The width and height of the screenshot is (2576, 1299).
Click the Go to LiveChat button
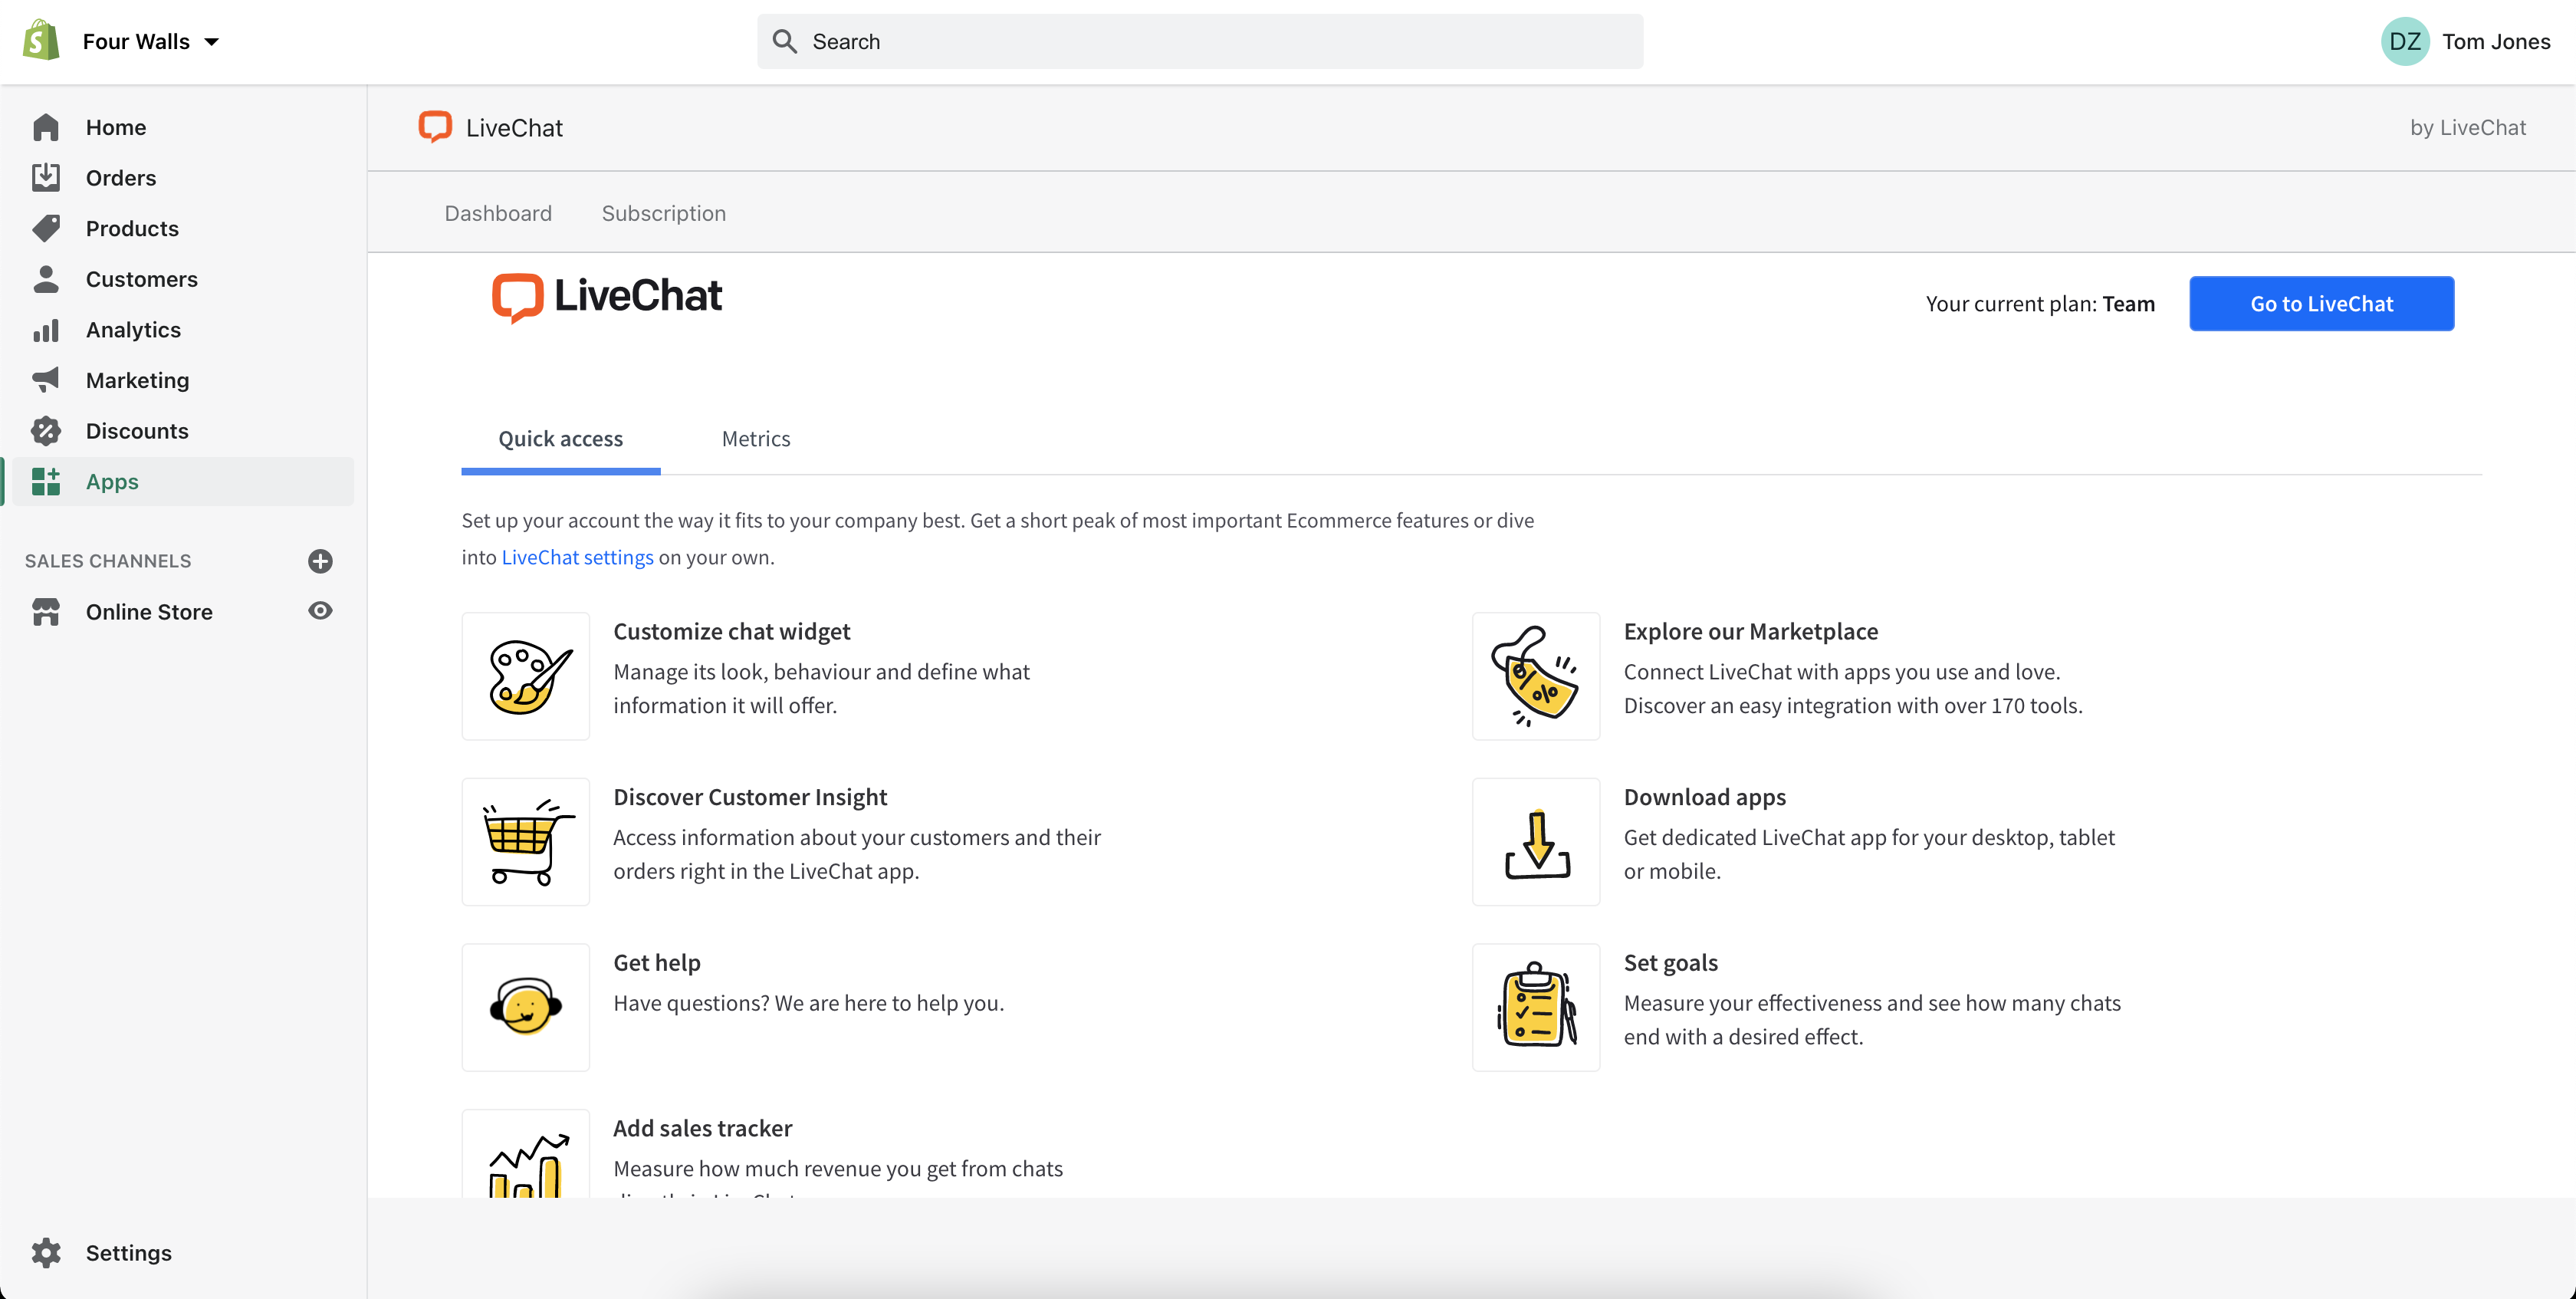(x=2321, y=303)
